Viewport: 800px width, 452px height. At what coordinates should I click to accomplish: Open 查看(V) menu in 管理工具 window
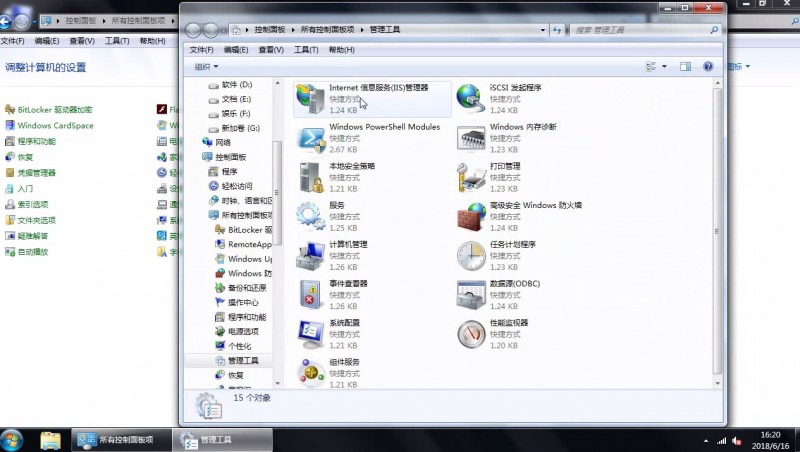(271, 49)
